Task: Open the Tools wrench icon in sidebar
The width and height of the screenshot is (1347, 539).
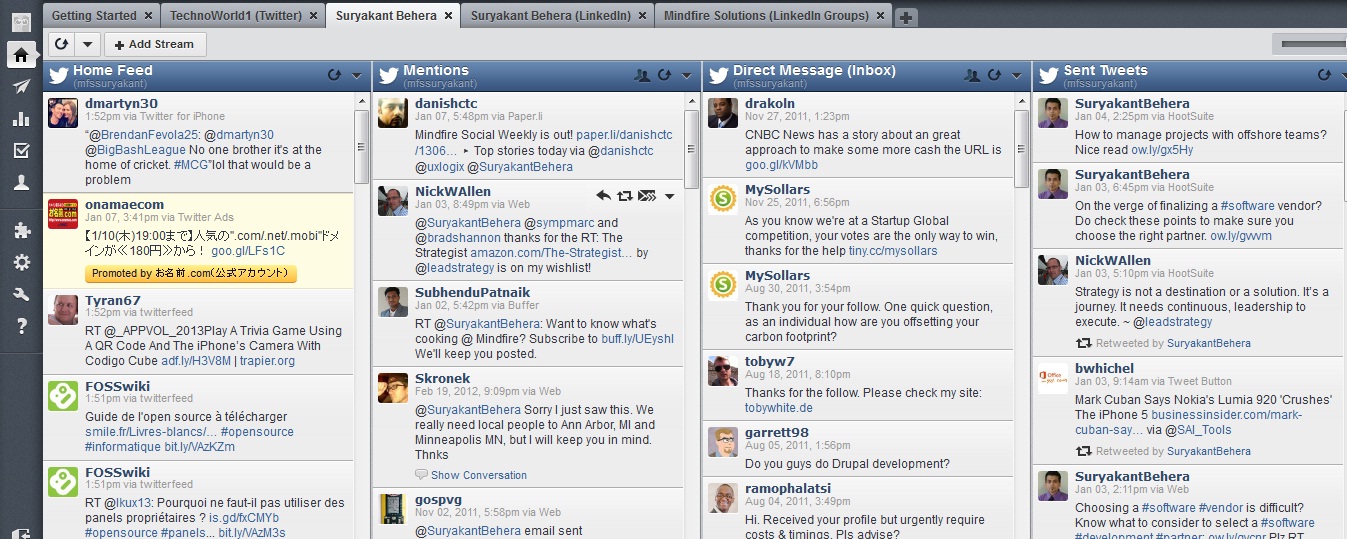Action: point(21,294)
